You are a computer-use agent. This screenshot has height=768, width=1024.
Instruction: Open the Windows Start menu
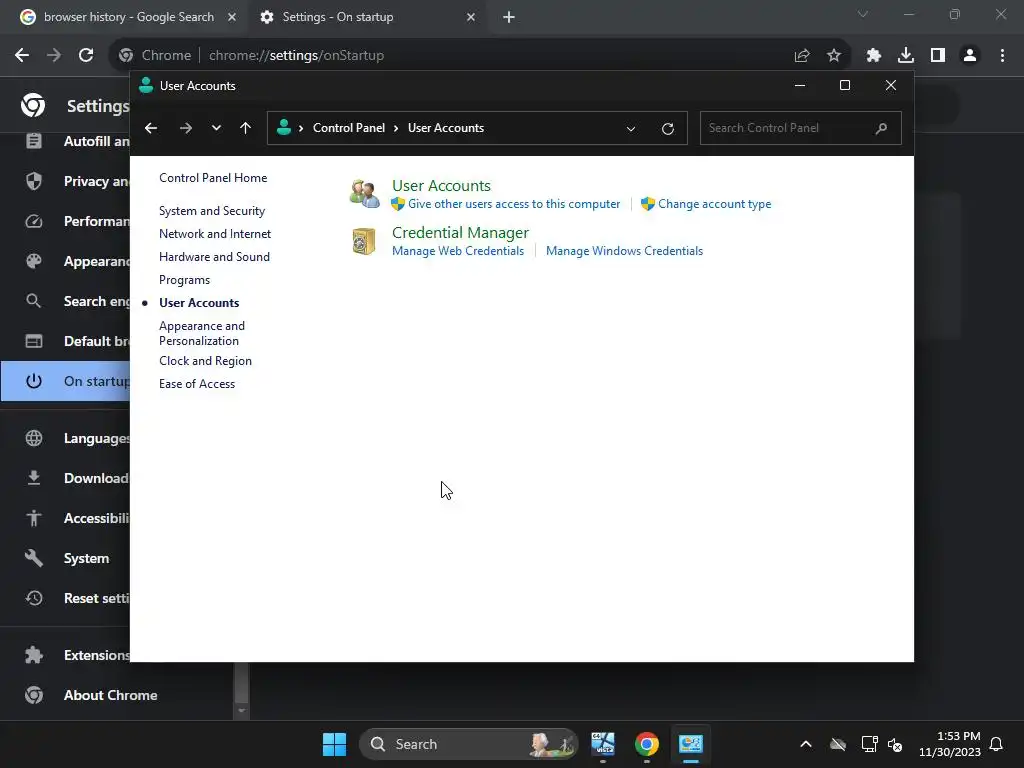(x=334, y=744)
